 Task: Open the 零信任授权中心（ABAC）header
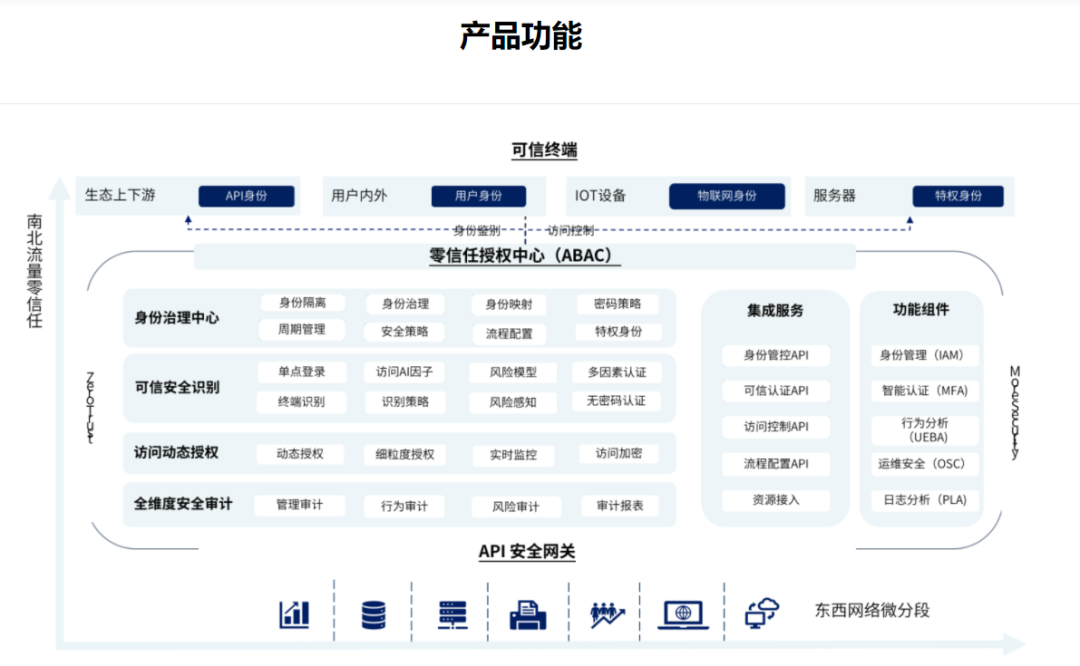(x=524, y=256)
